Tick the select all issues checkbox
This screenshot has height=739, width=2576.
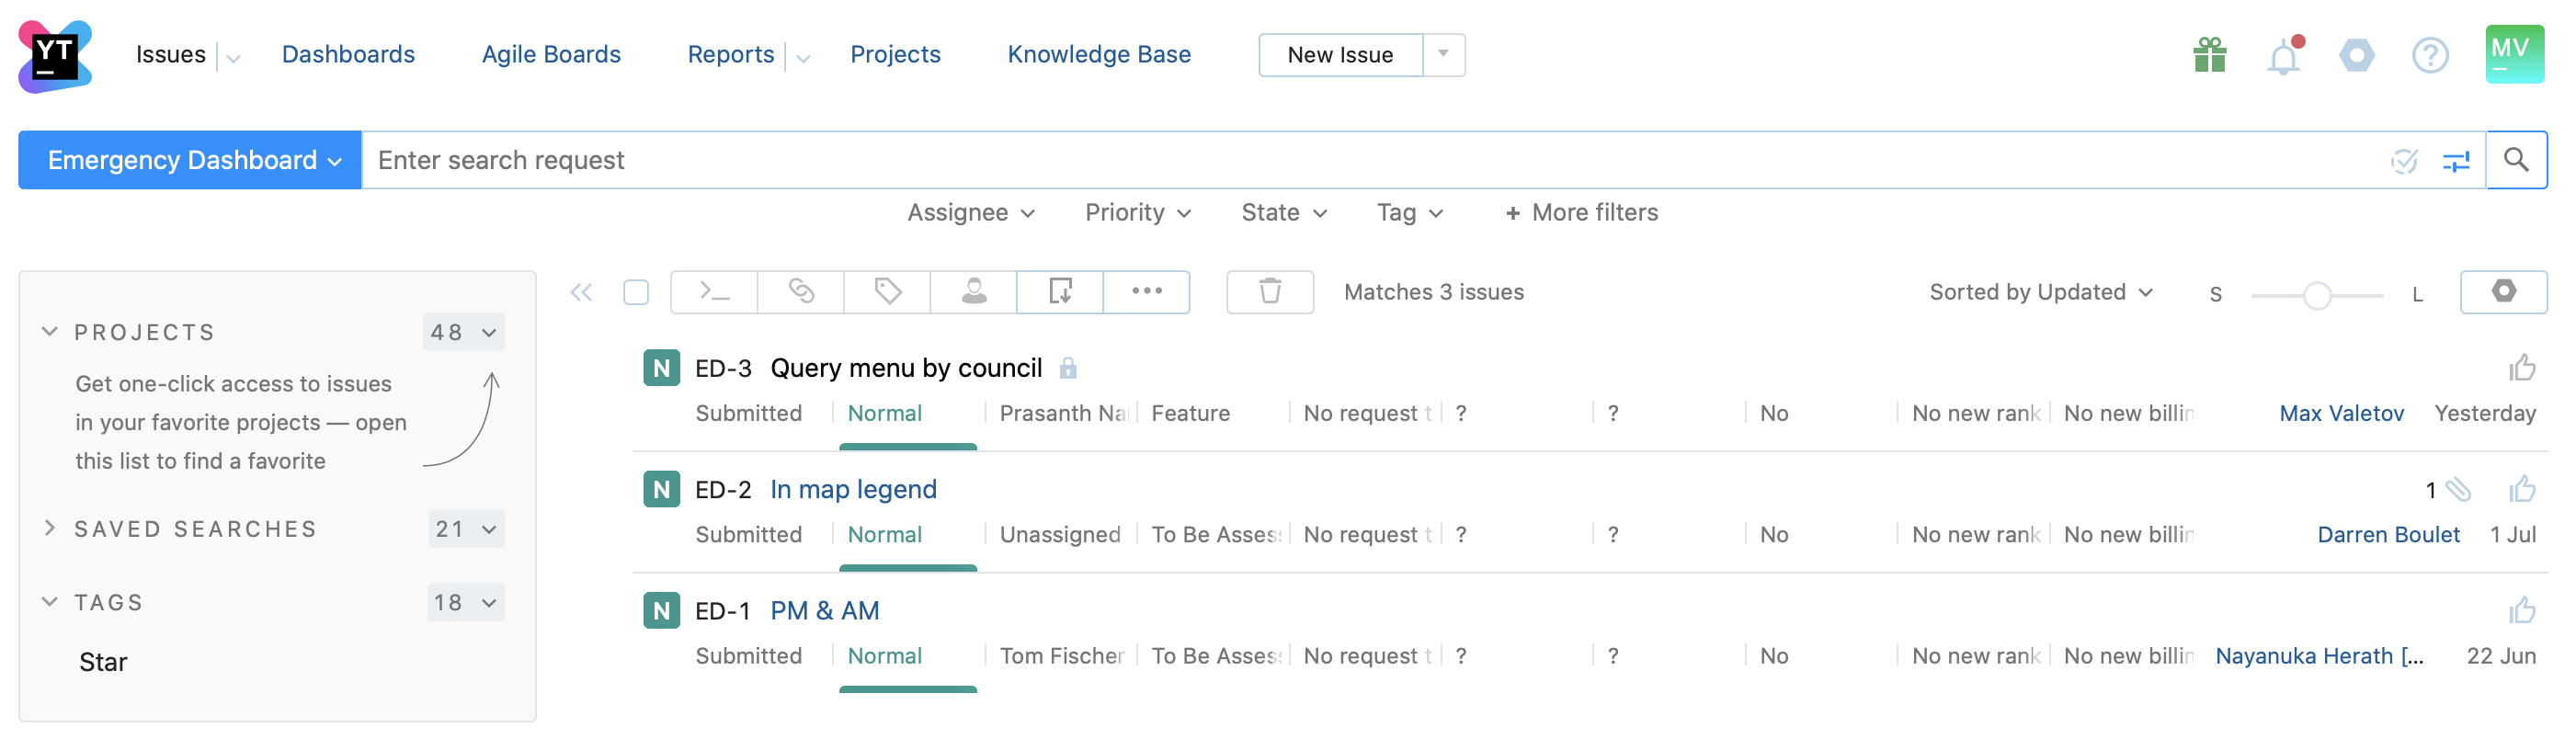[x=636, y=293]
